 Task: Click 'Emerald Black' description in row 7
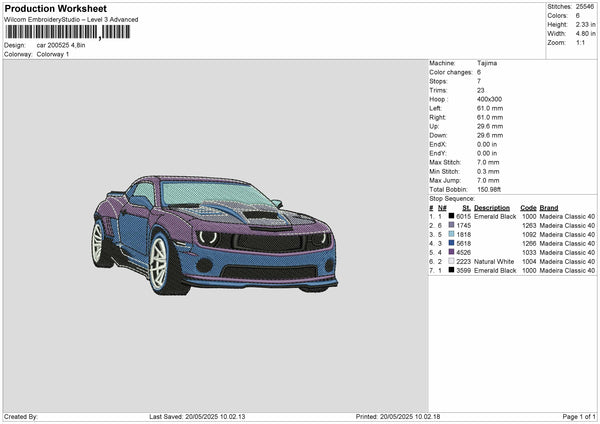click(495, 271)
